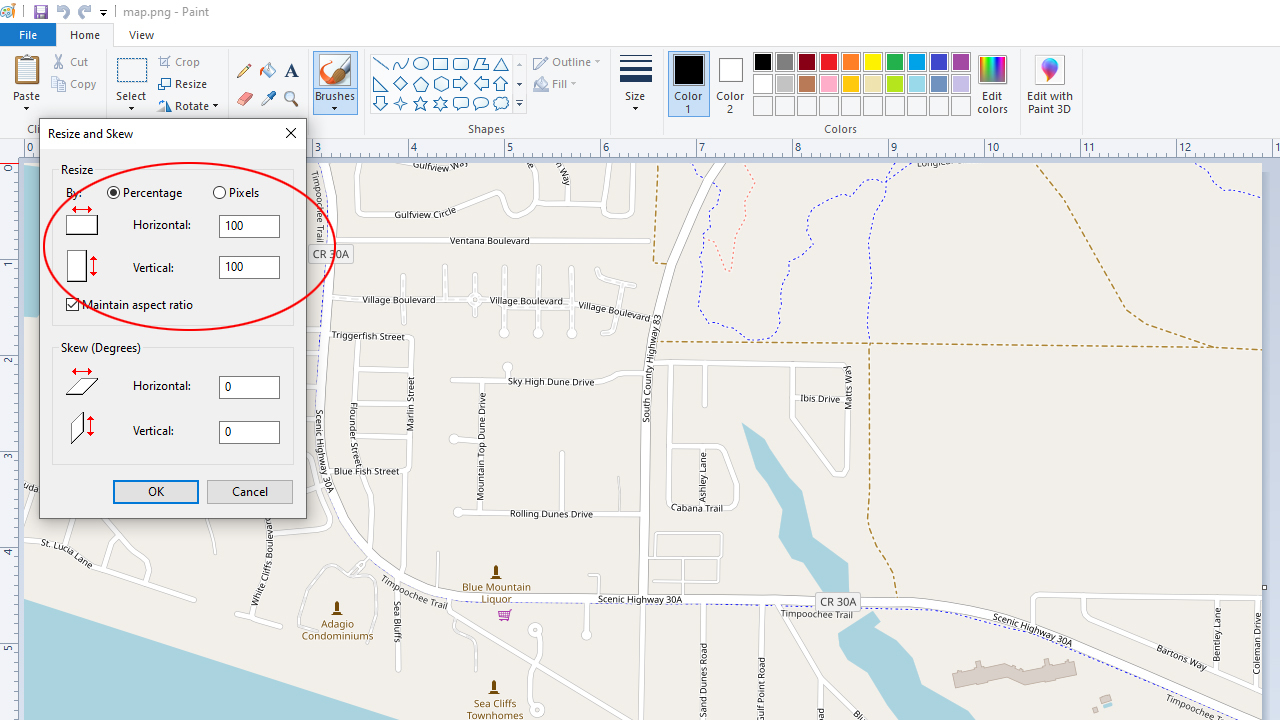This screenshot has height=720, width=1280.
Task: Open Edit with Paint 3D
Action: (x=1049, y=85)
